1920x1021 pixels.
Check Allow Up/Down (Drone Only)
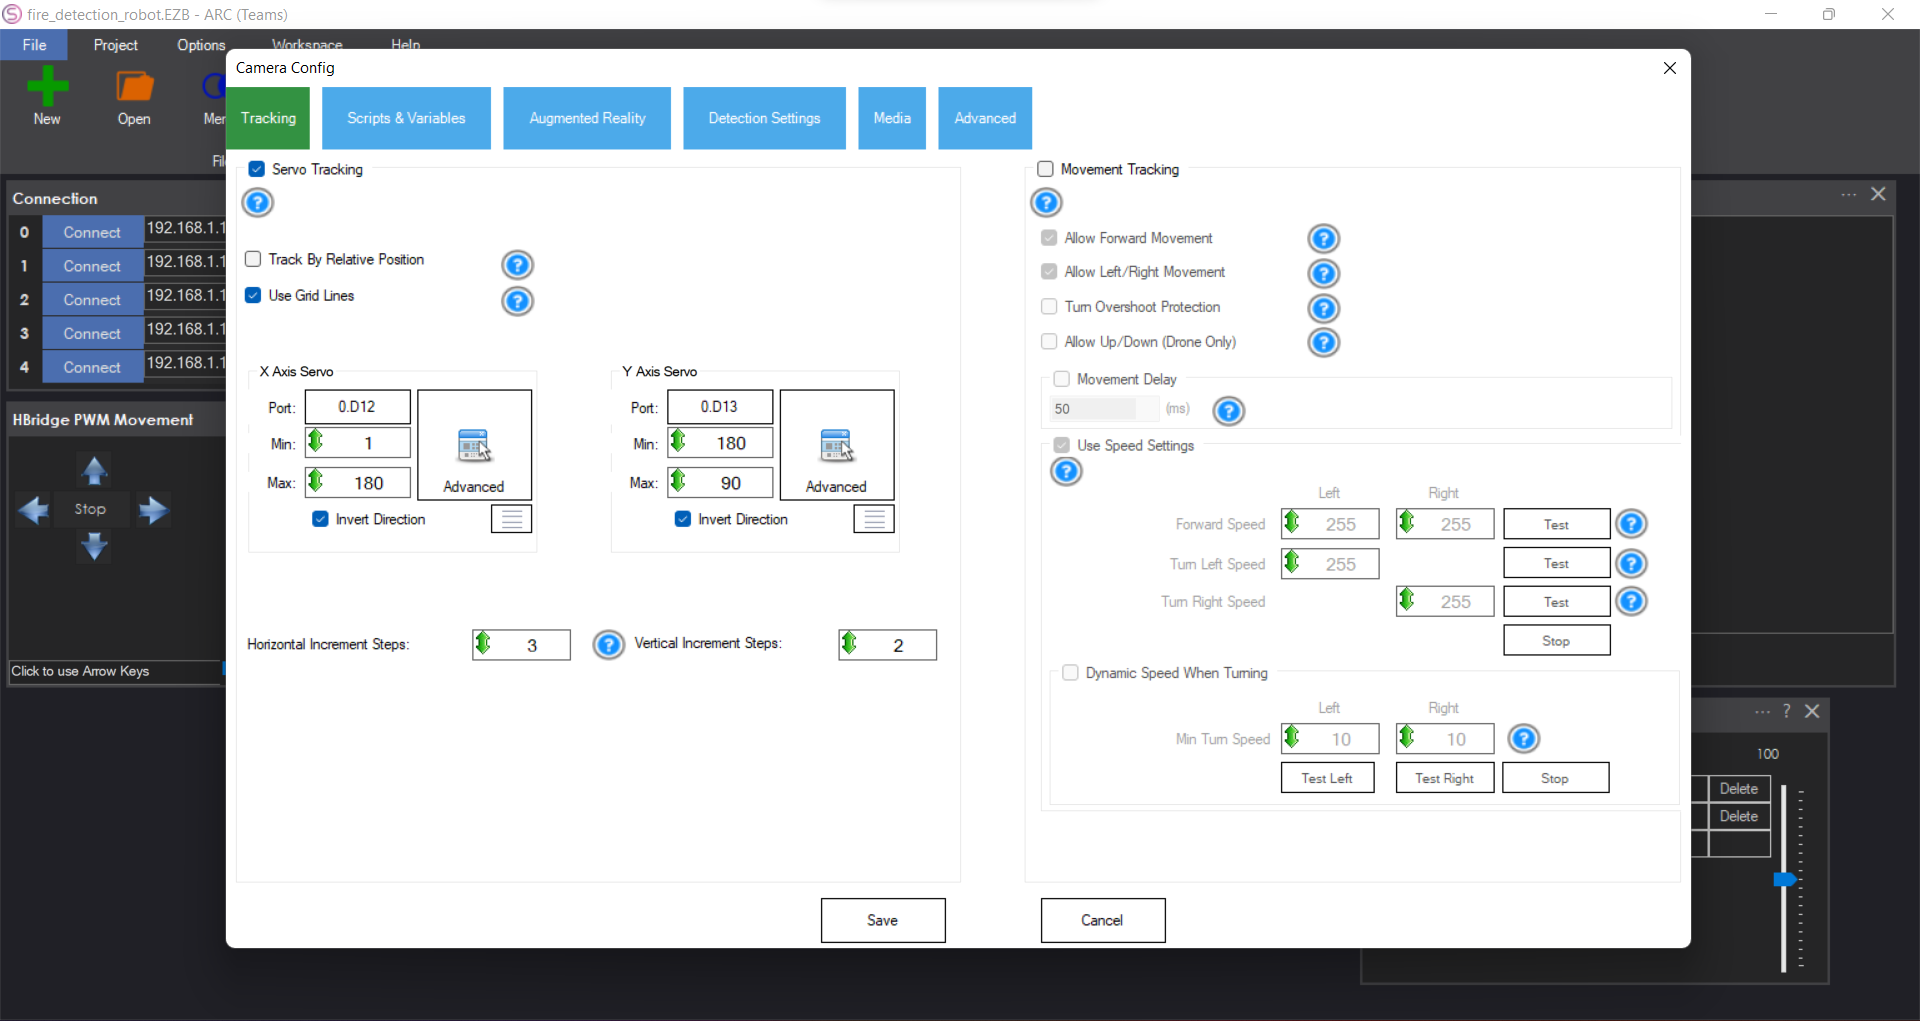(1049, 341)
